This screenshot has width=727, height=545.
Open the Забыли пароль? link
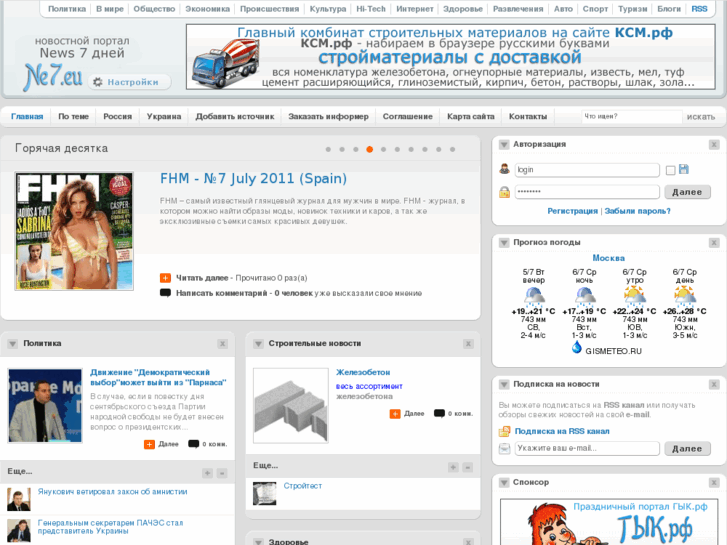(x=638, y=211)
